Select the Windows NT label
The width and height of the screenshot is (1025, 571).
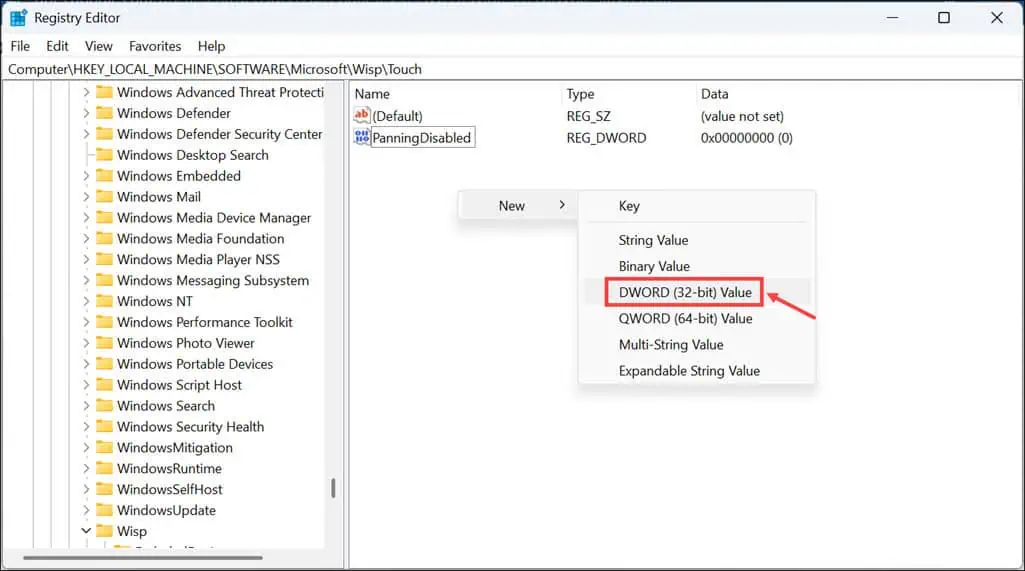pyautogui.click(x=155, y=302)
